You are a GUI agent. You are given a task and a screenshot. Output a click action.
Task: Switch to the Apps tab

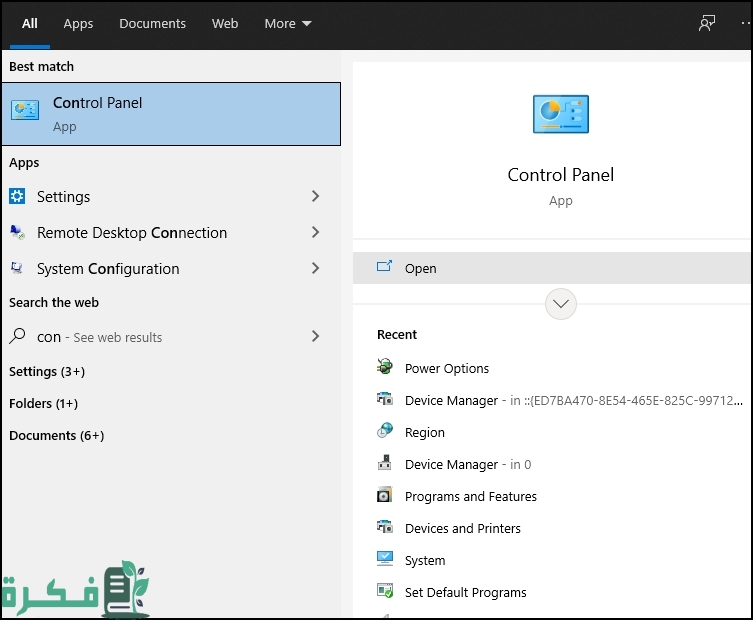click(78, 23)
